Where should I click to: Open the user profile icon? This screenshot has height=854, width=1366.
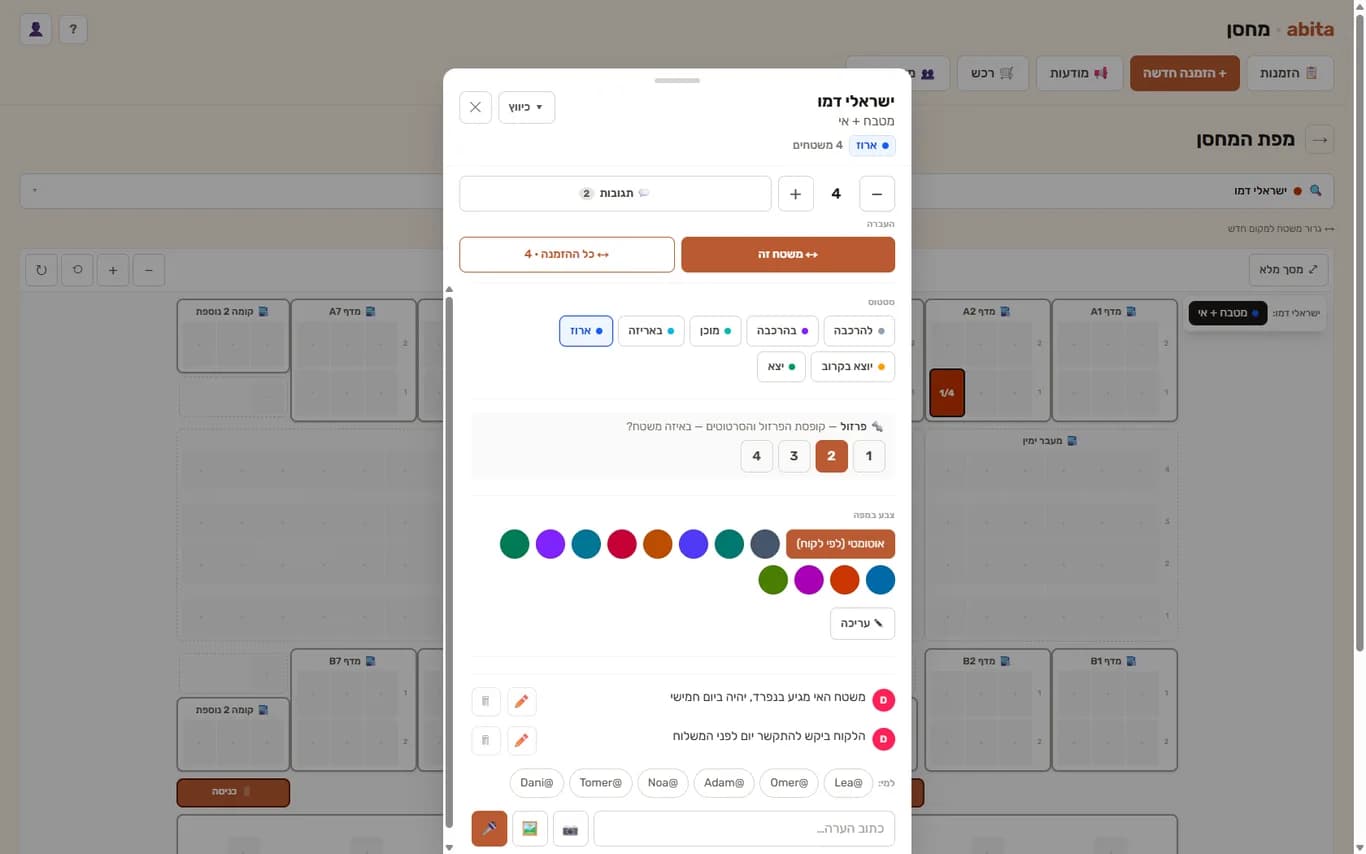(x=36, y=29)
